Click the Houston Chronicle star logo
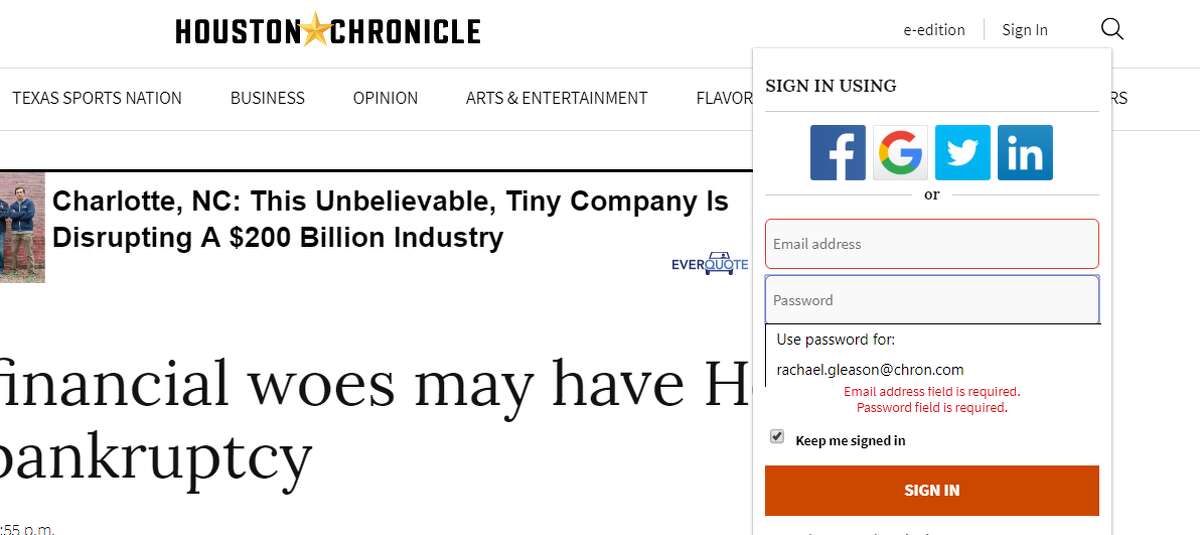The image size is (1200, 535). tap(328, 31)
